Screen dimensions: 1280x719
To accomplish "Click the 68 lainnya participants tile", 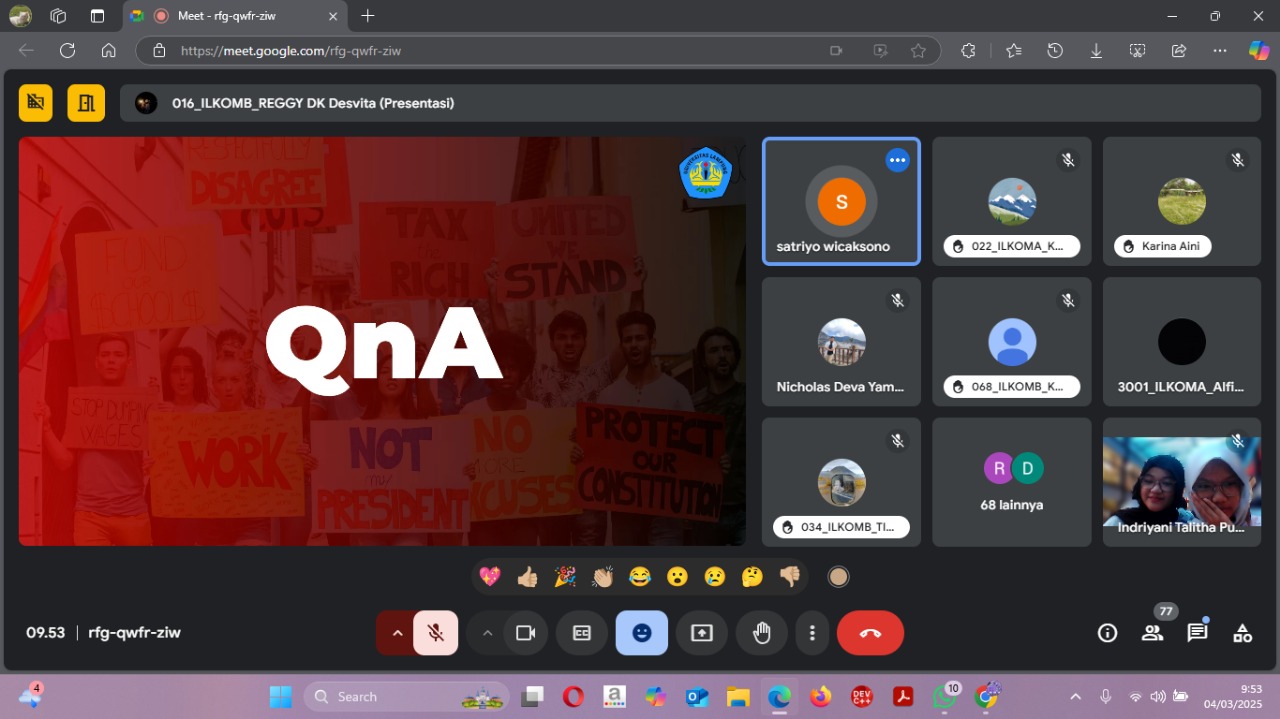I will (x=1011, y=482).
